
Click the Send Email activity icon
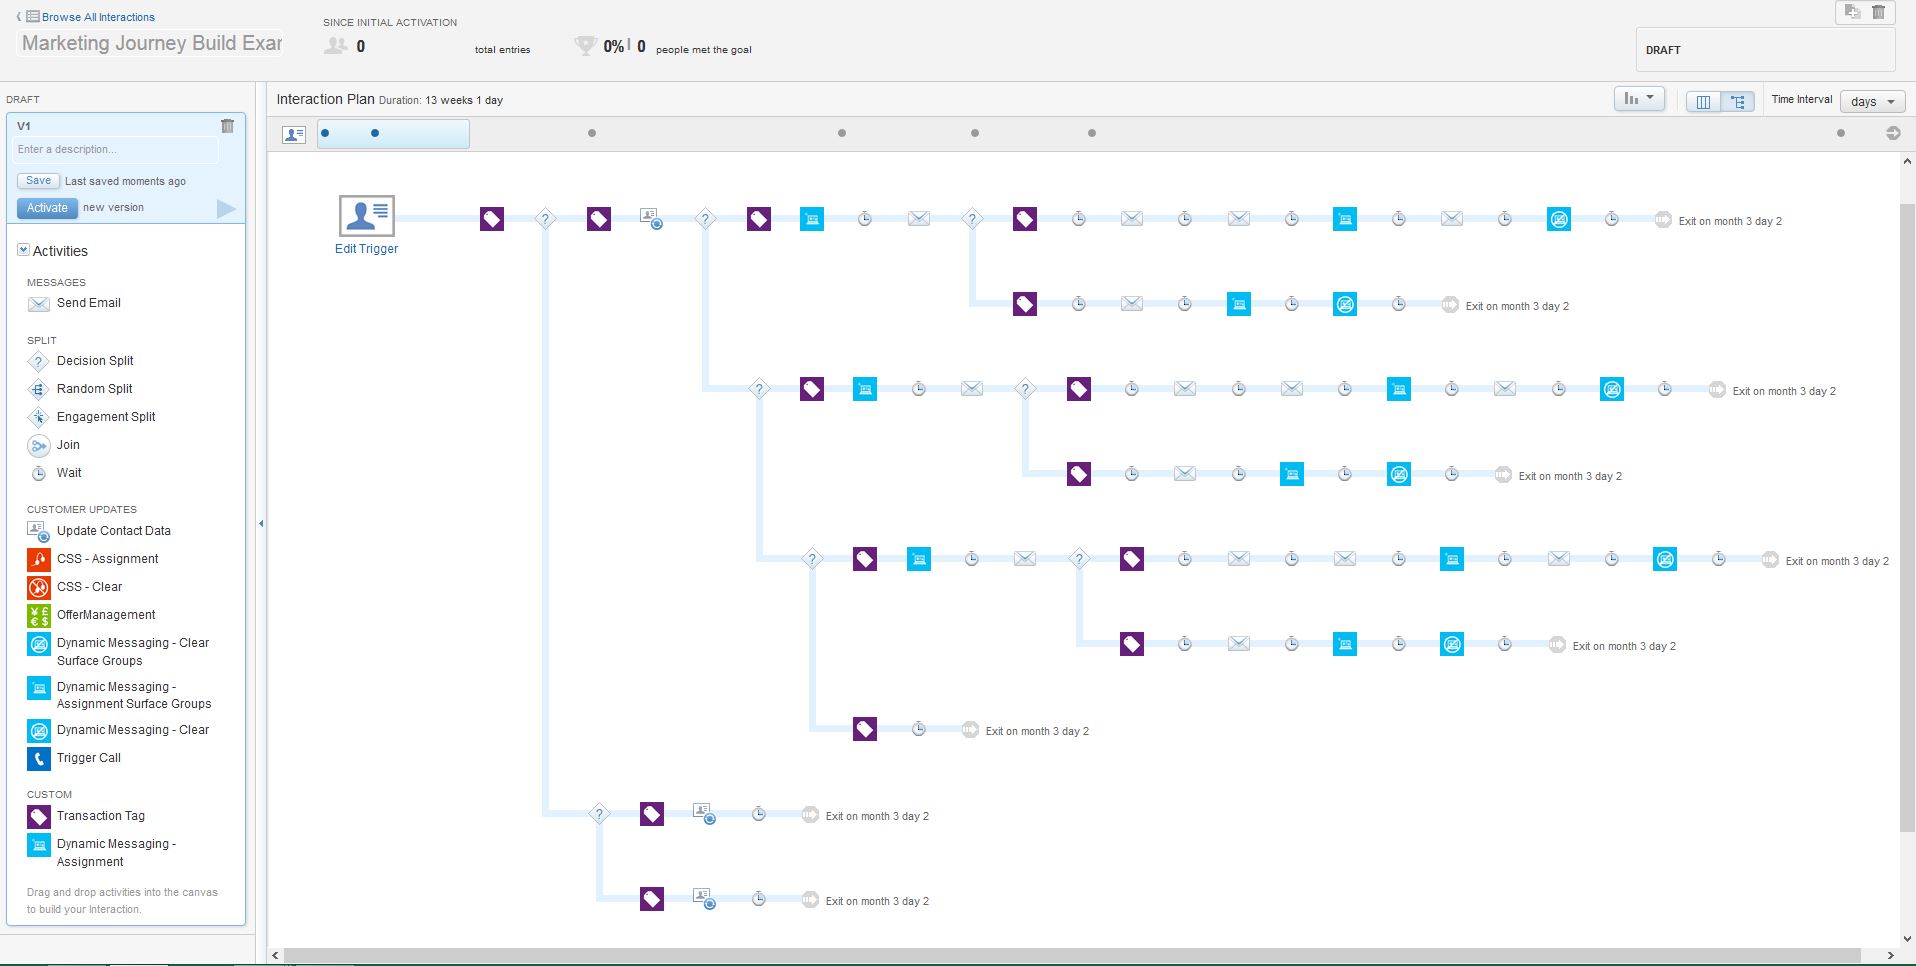click(x=38, y=304)
